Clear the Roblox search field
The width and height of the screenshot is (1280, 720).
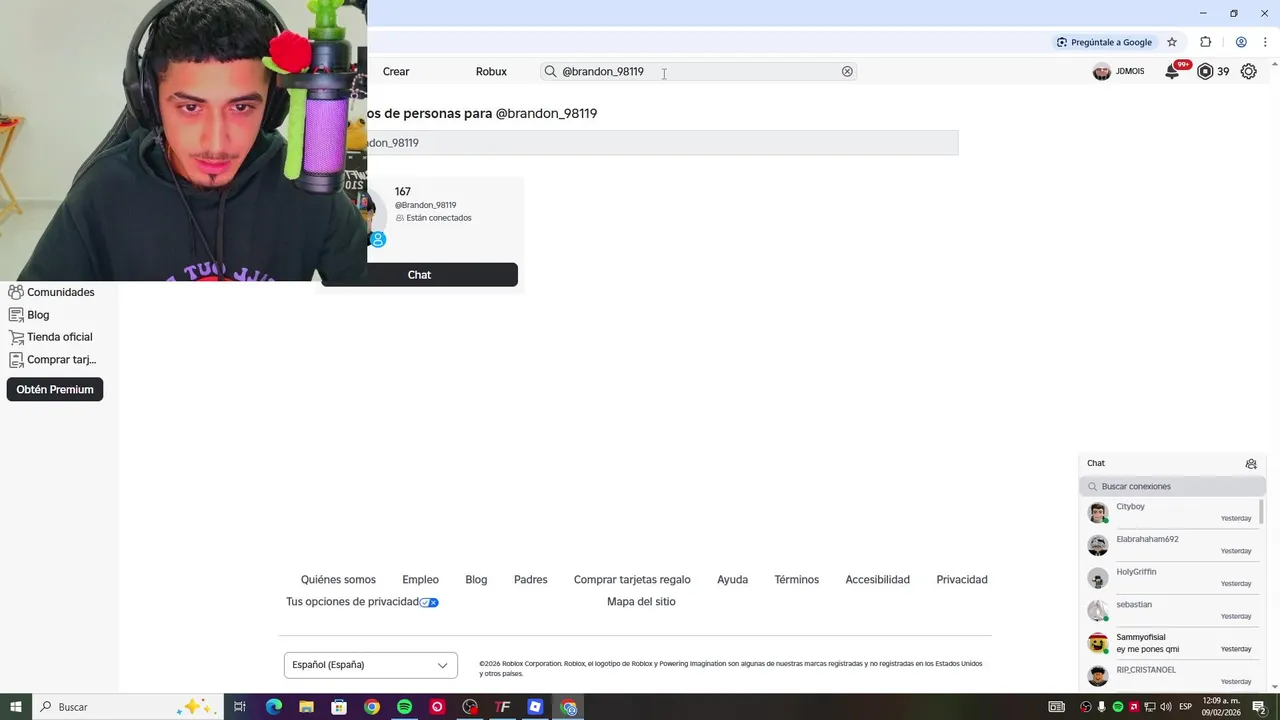click(x=847, y=71)
